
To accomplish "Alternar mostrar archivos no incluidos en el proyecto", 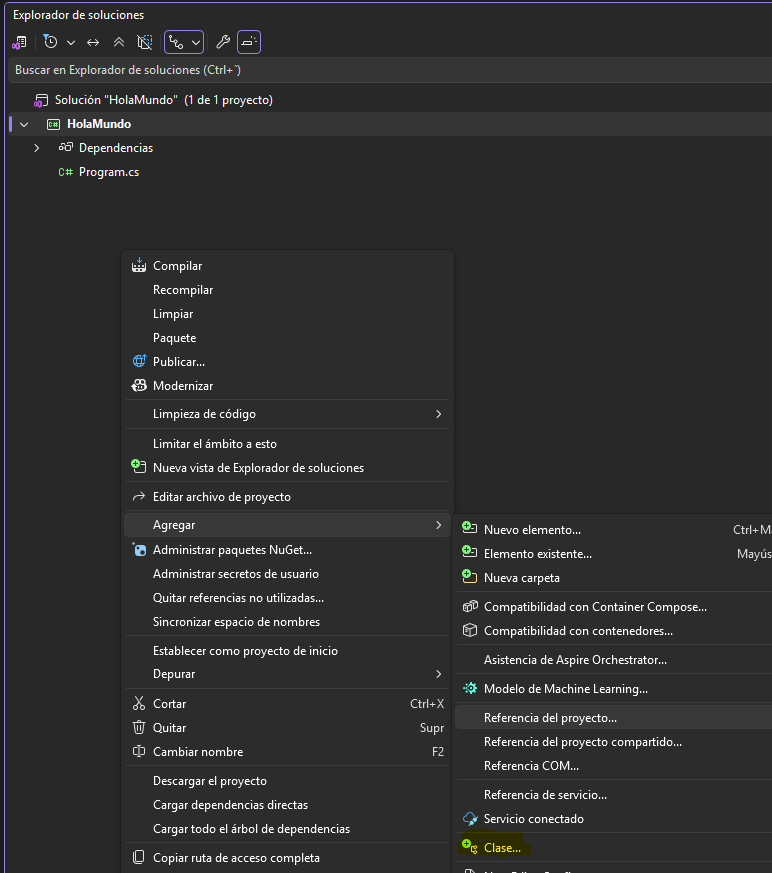I will [143, 42].
